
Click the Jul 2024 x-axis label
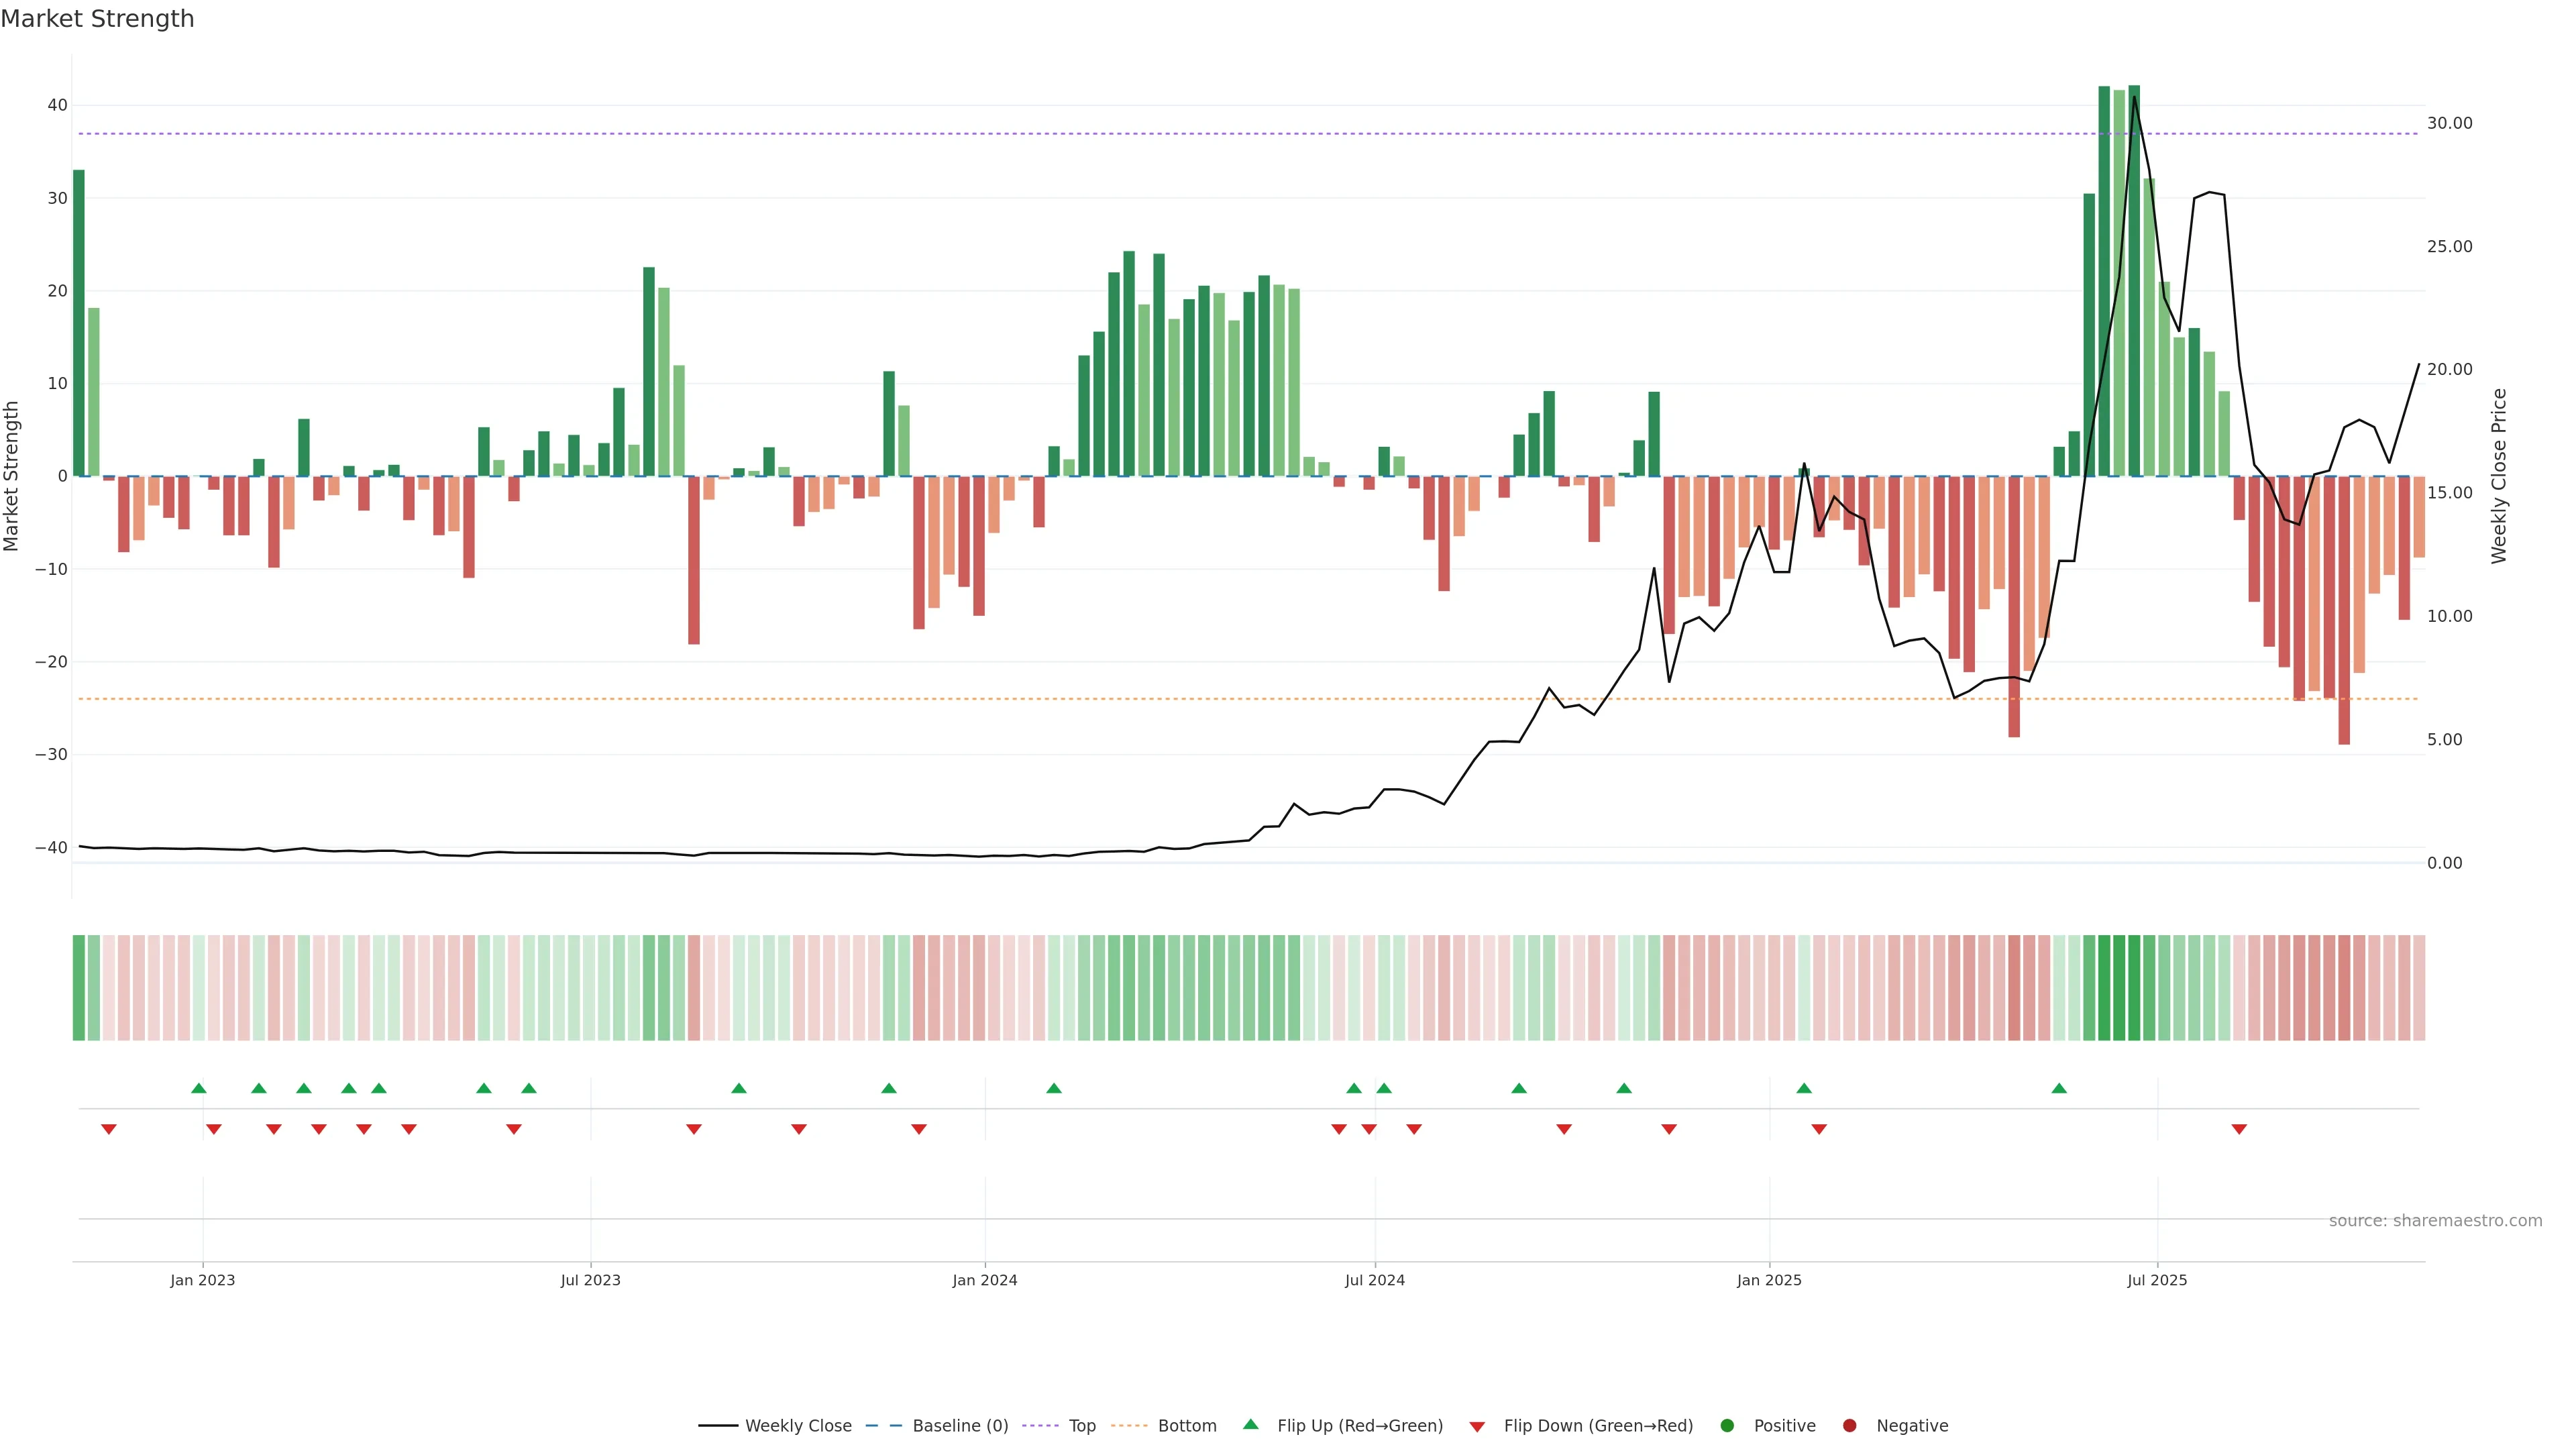(1374, 1280)
